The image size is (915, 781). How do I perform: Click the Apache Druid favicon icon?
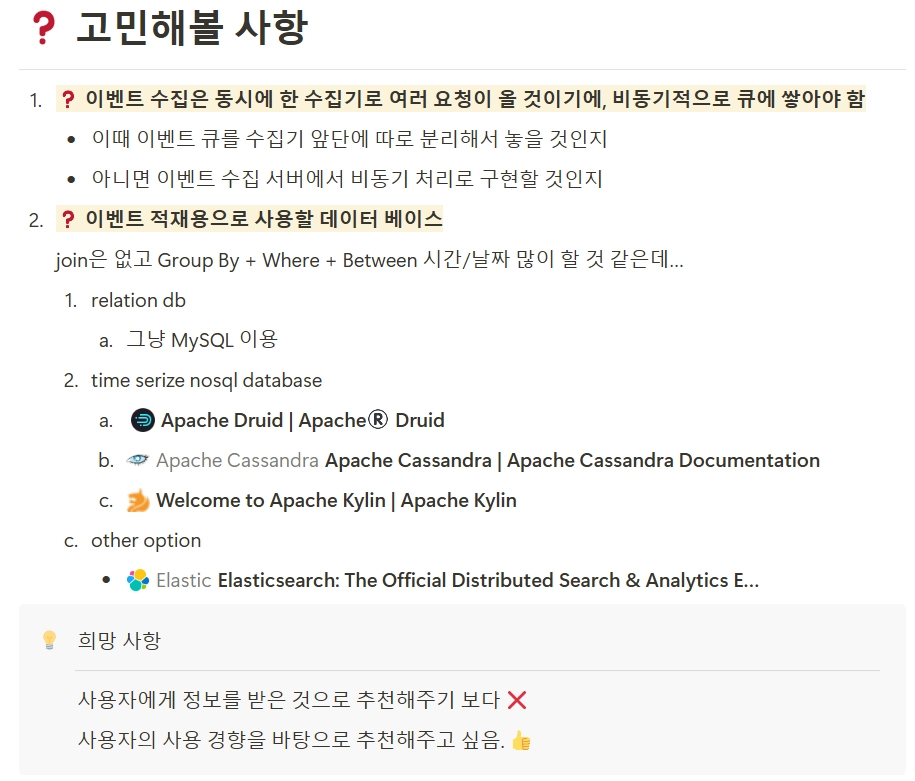142,420
